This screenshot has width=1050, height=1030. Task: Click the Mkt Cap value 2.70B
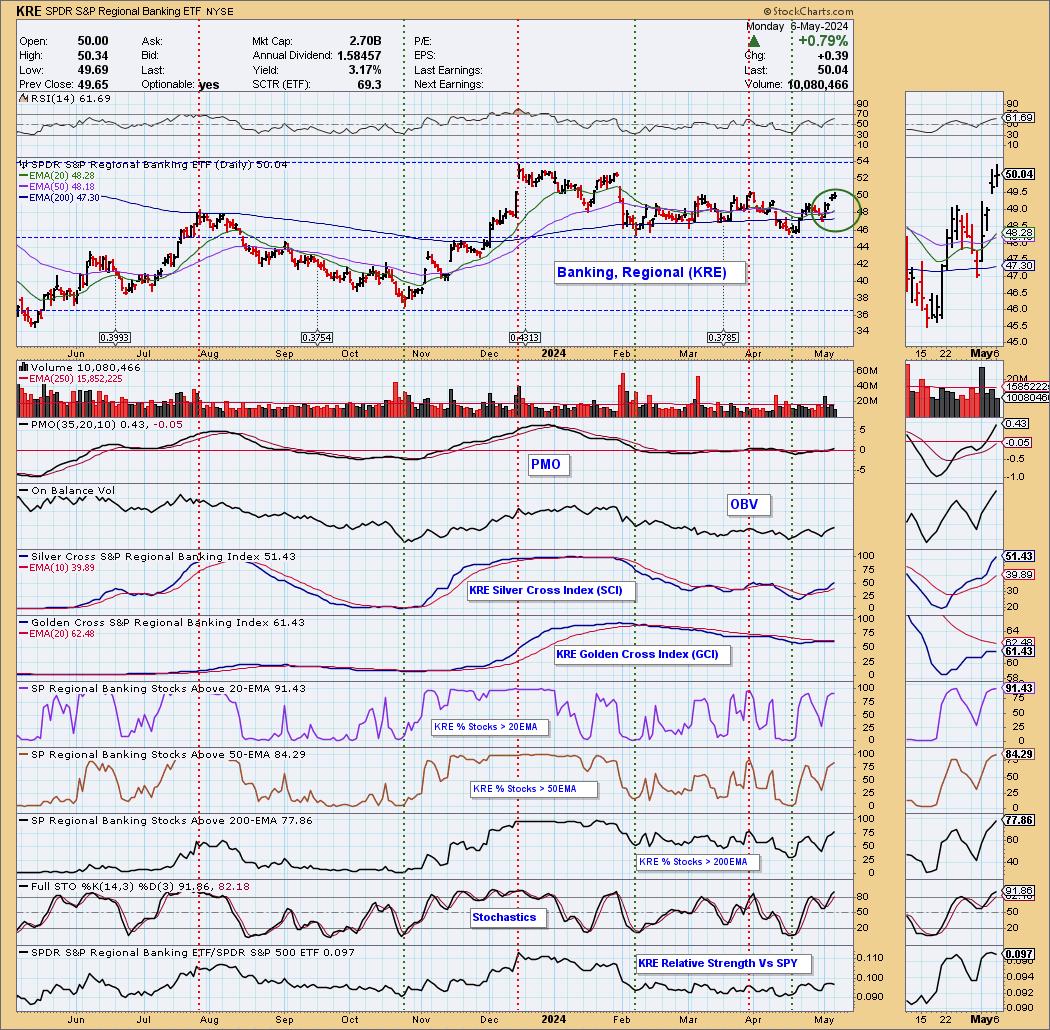pyautogui.click(x=365, y=41)
